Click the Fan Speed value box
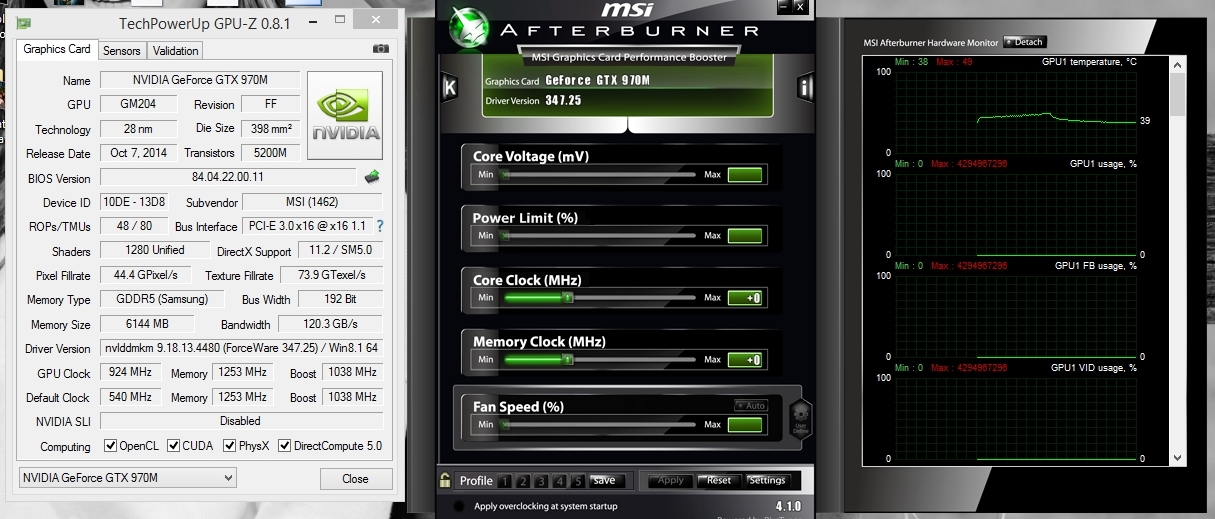The width and height of the screenshot is (1215, 519). pos(745,425)
